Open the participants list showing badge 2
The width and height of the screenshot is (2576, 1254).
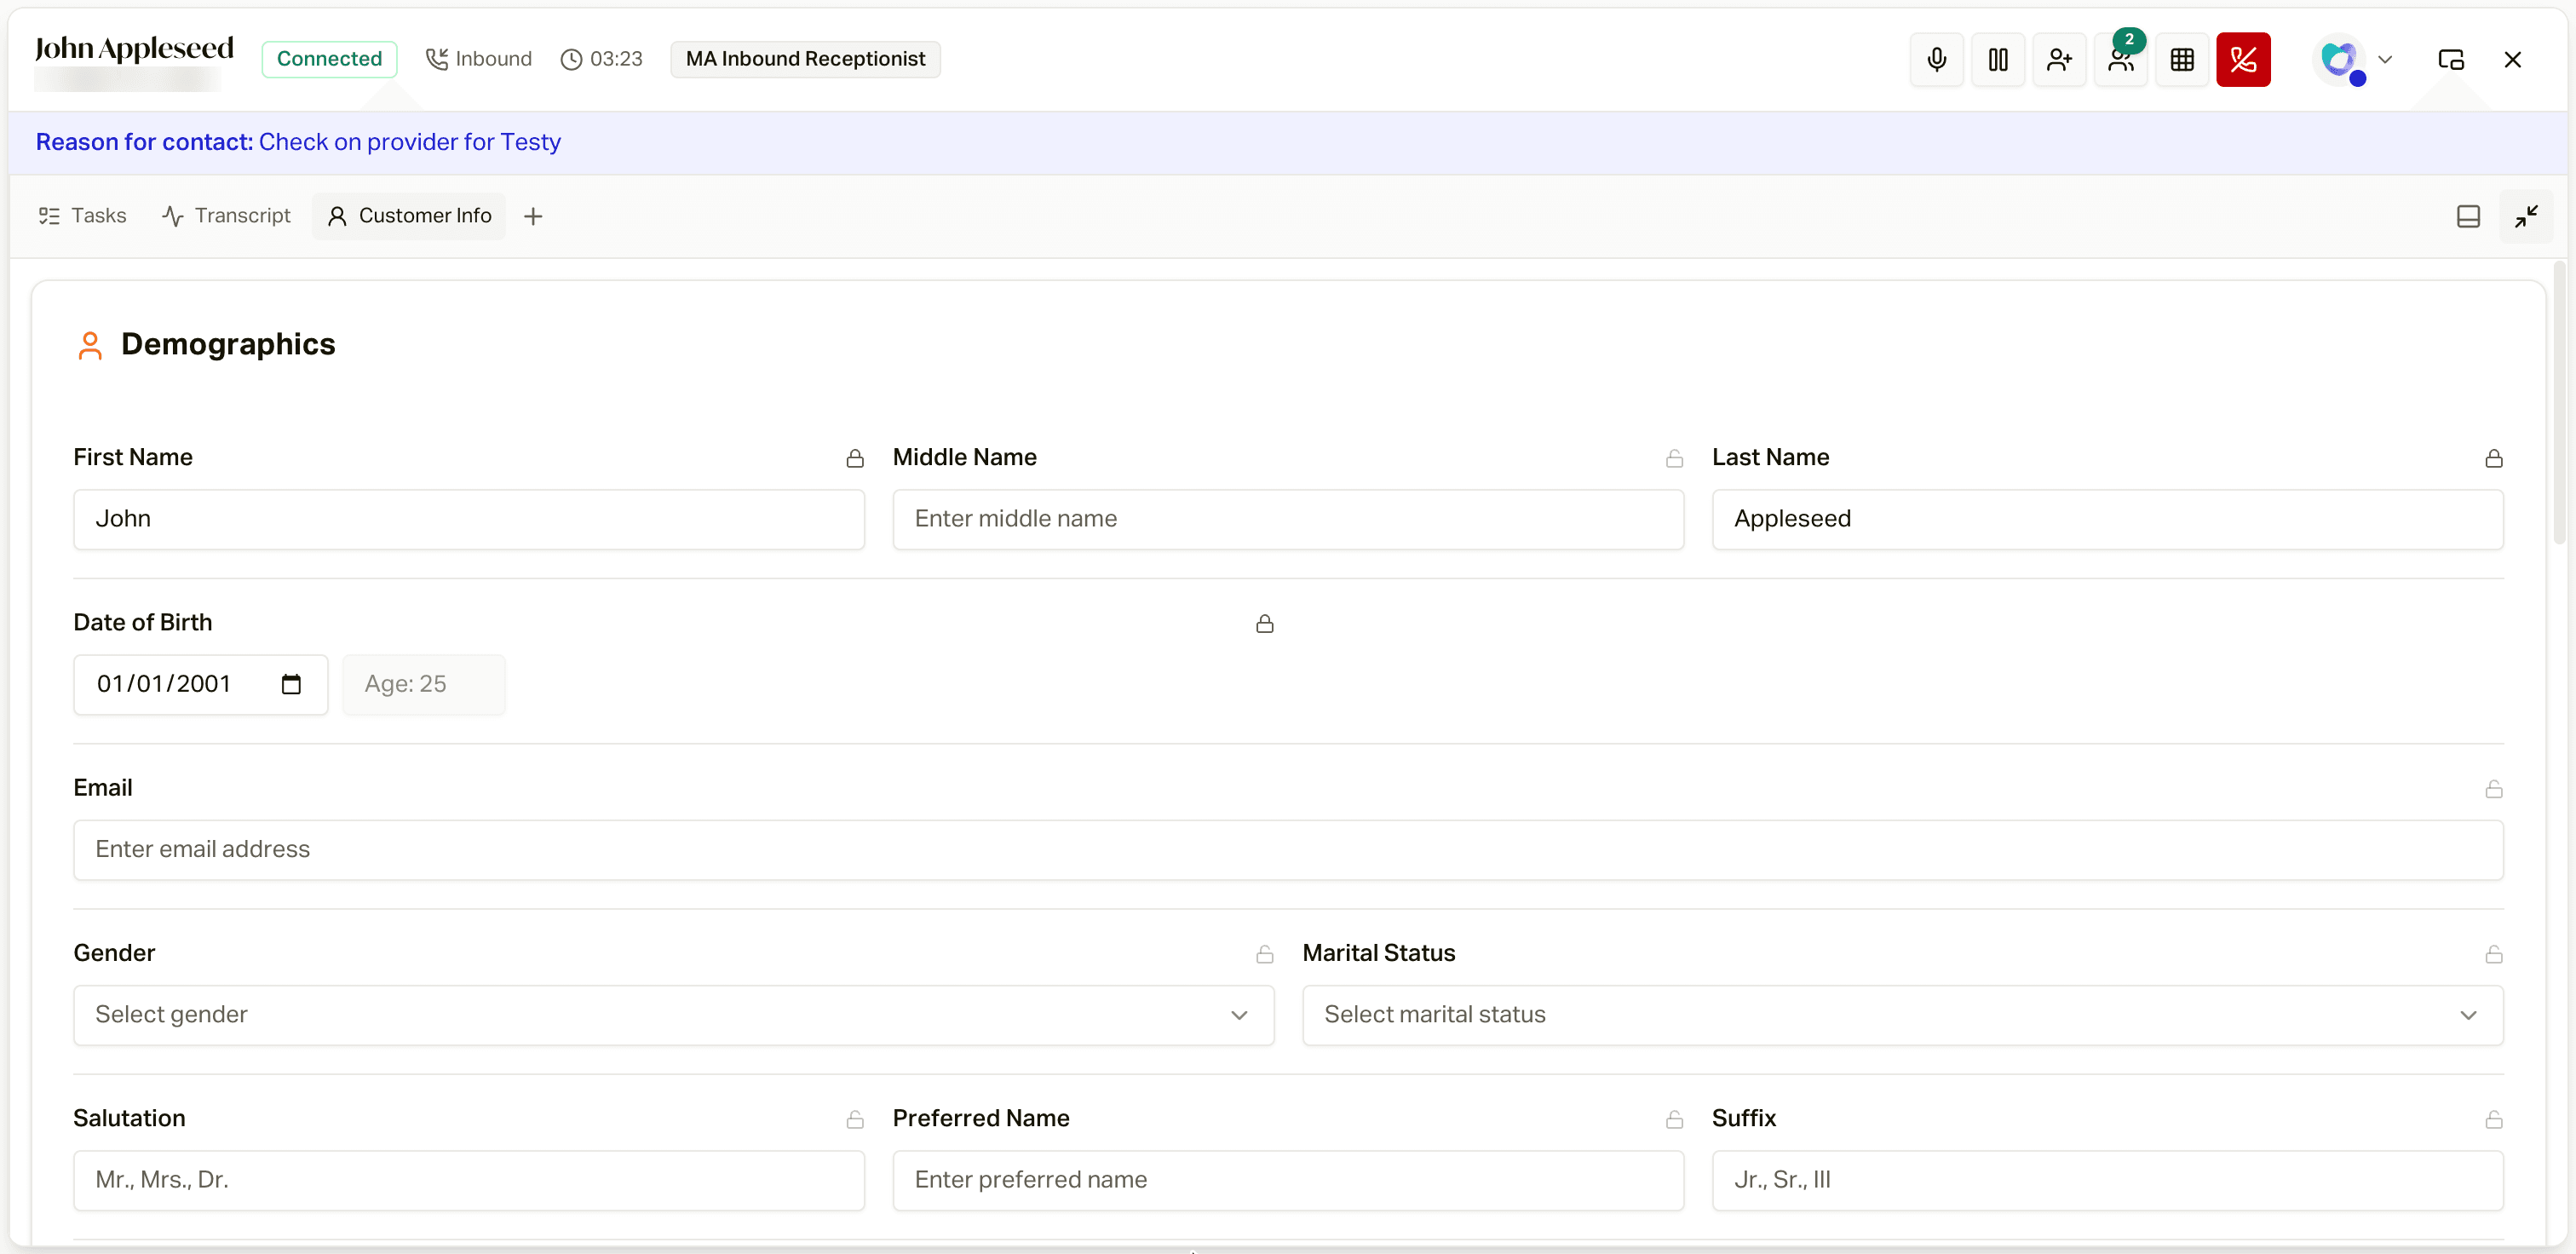(x=2120, y=60)
